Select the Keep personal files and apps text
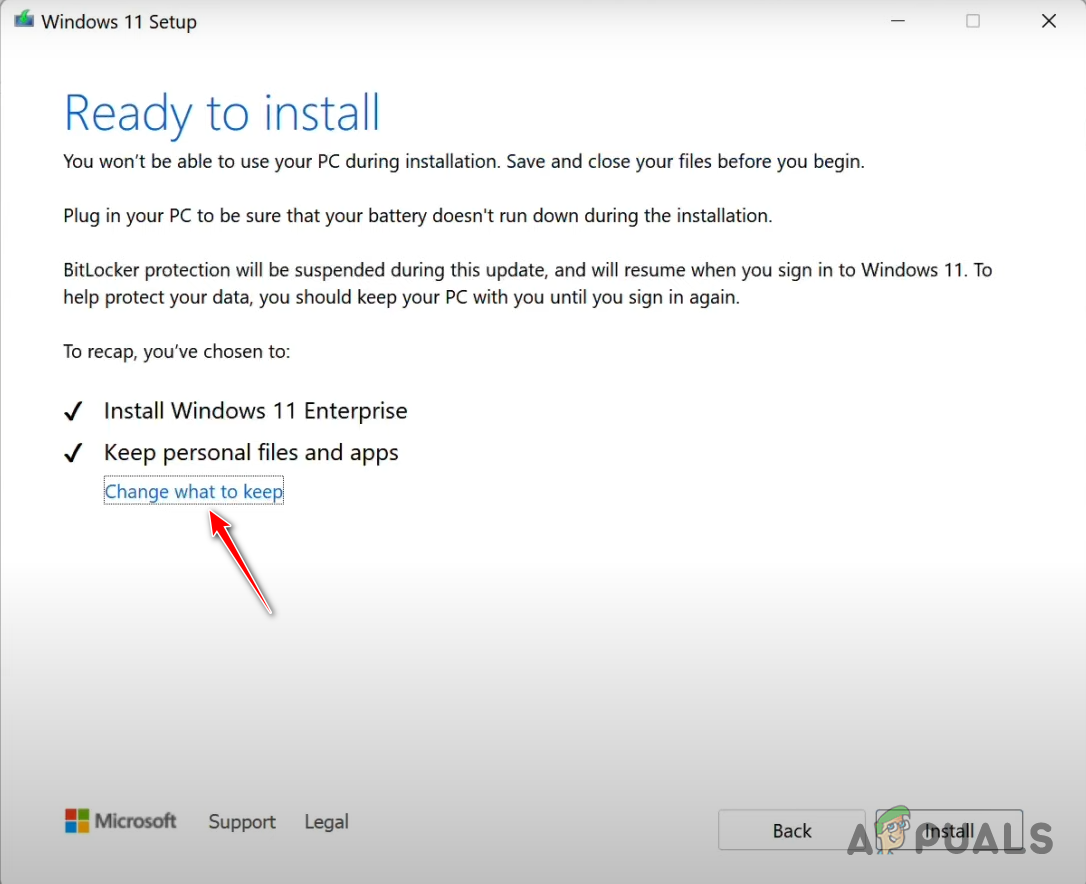Image resolution: width=1086 pixels, height=884 pixels. (251, 452)
